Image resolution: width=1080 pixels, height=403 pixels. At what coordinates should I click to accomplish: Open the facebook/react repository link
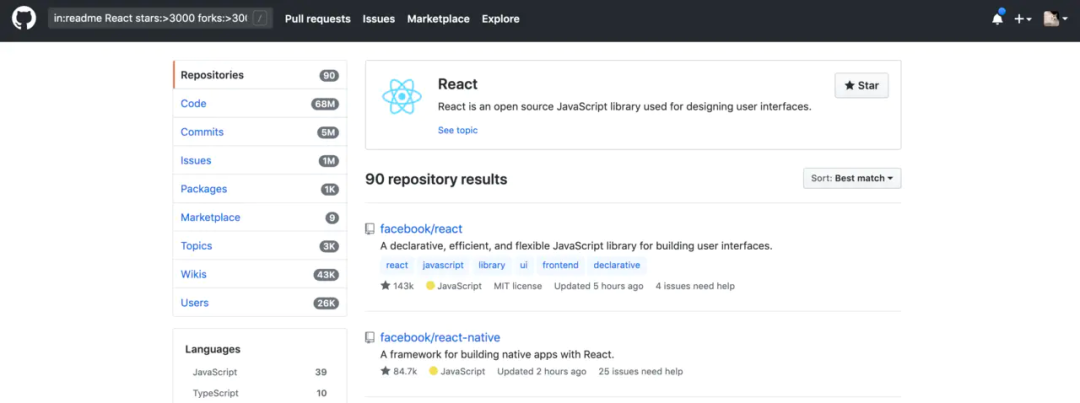click(421, 229)
